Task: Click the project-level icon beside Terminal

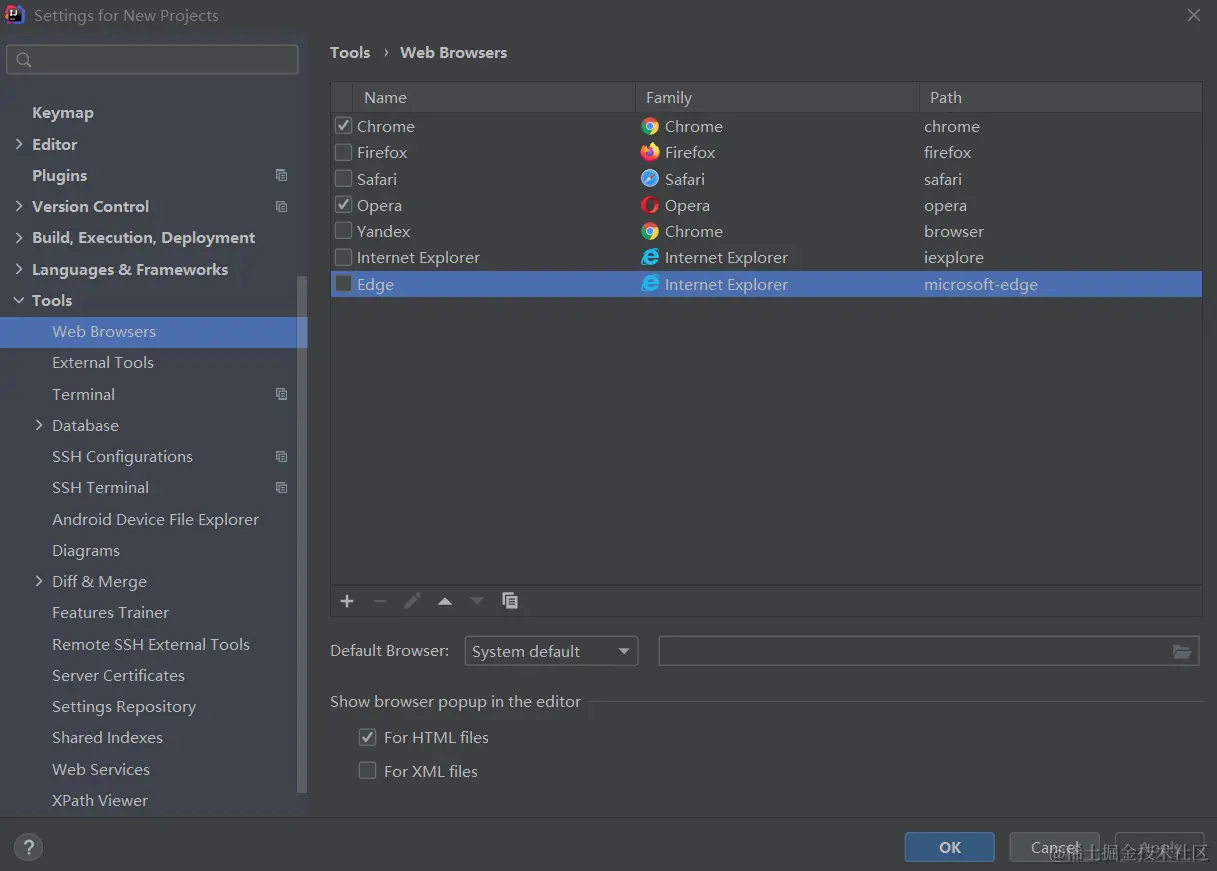Action: pos(281,394)
